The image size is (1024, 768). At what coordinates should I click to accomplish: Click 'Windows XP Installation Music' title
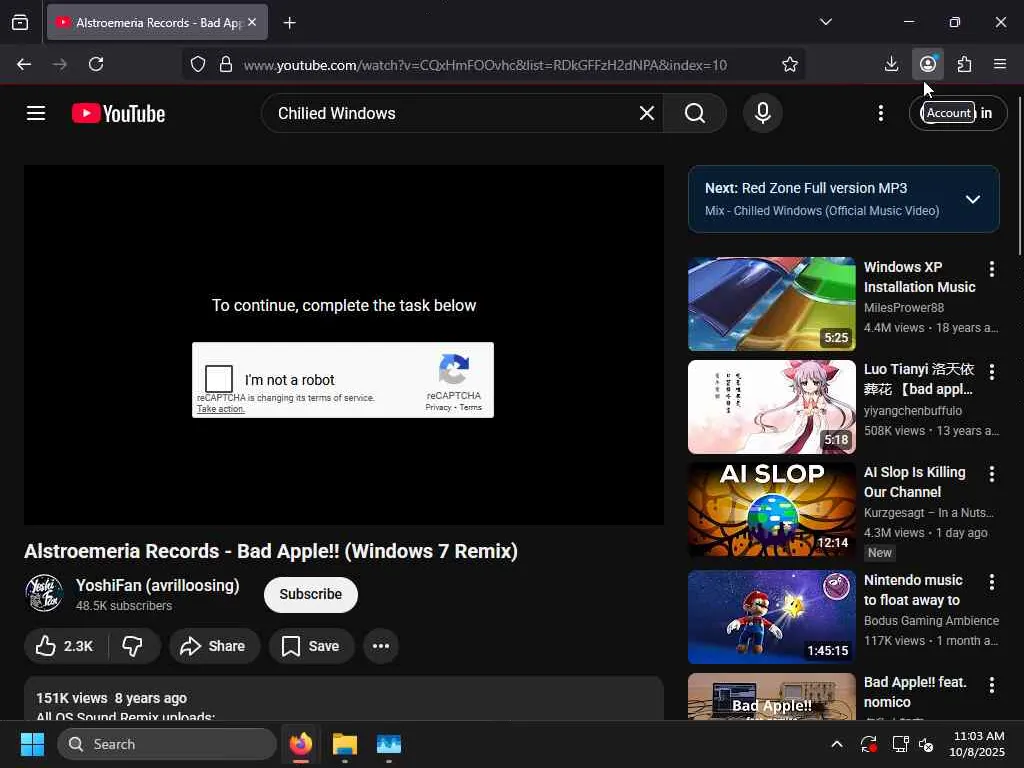point(920,277)
